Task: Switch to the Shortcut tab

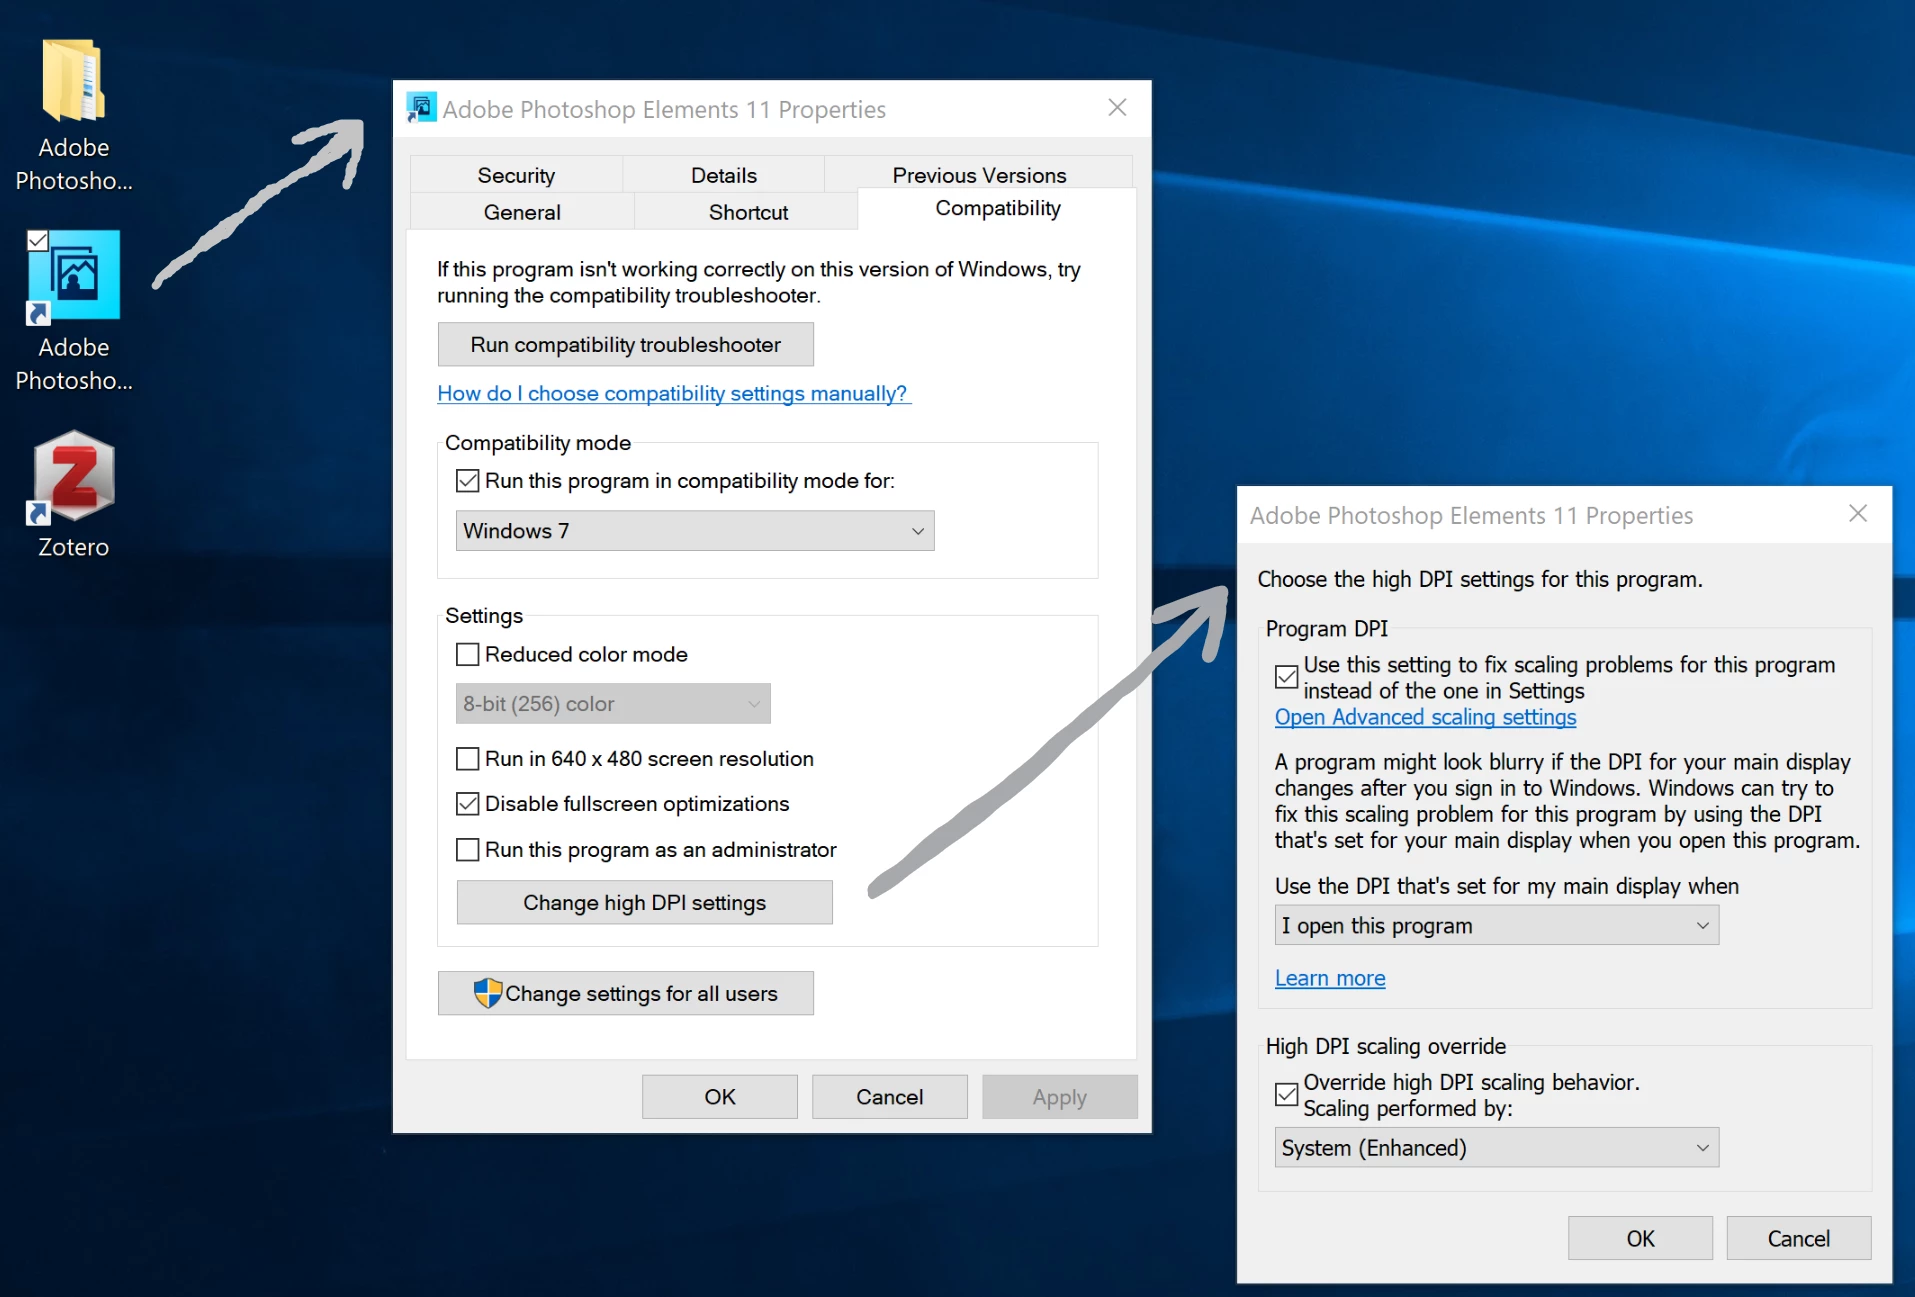Action: point(748,212)
